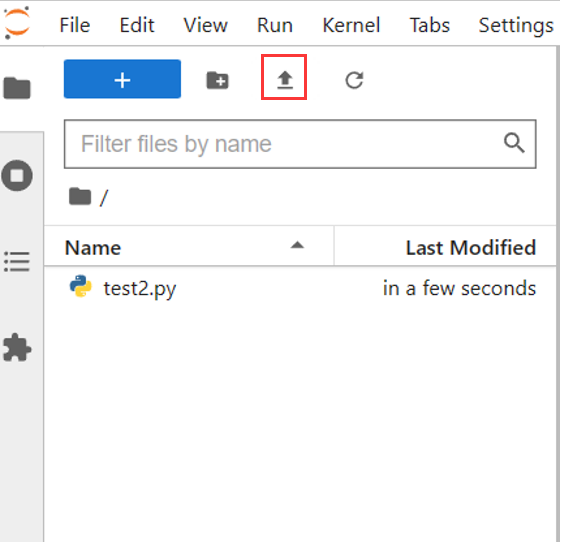The width and height of the screenshot is (562, 542).
Task: Select the test2.py file
Action: pos(300,287)
